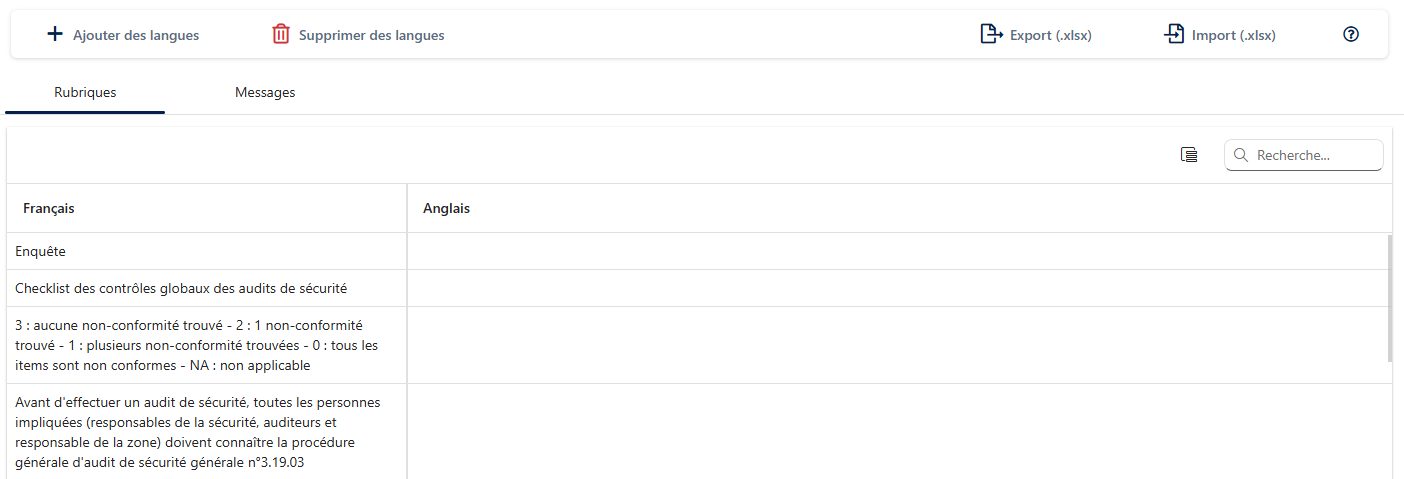Click the magnifying glass search icon
The height and width of the screenshot is (479, 1404).
(x=1241, y=155)
